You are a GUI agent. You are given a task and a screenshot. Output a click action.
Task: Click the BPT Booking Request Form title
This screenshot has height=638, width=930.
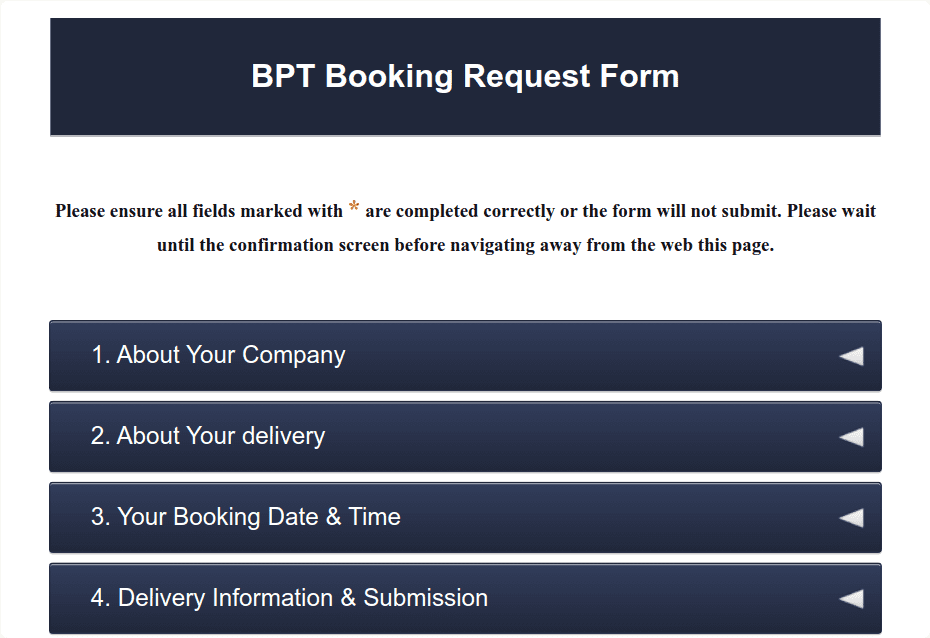465,76
